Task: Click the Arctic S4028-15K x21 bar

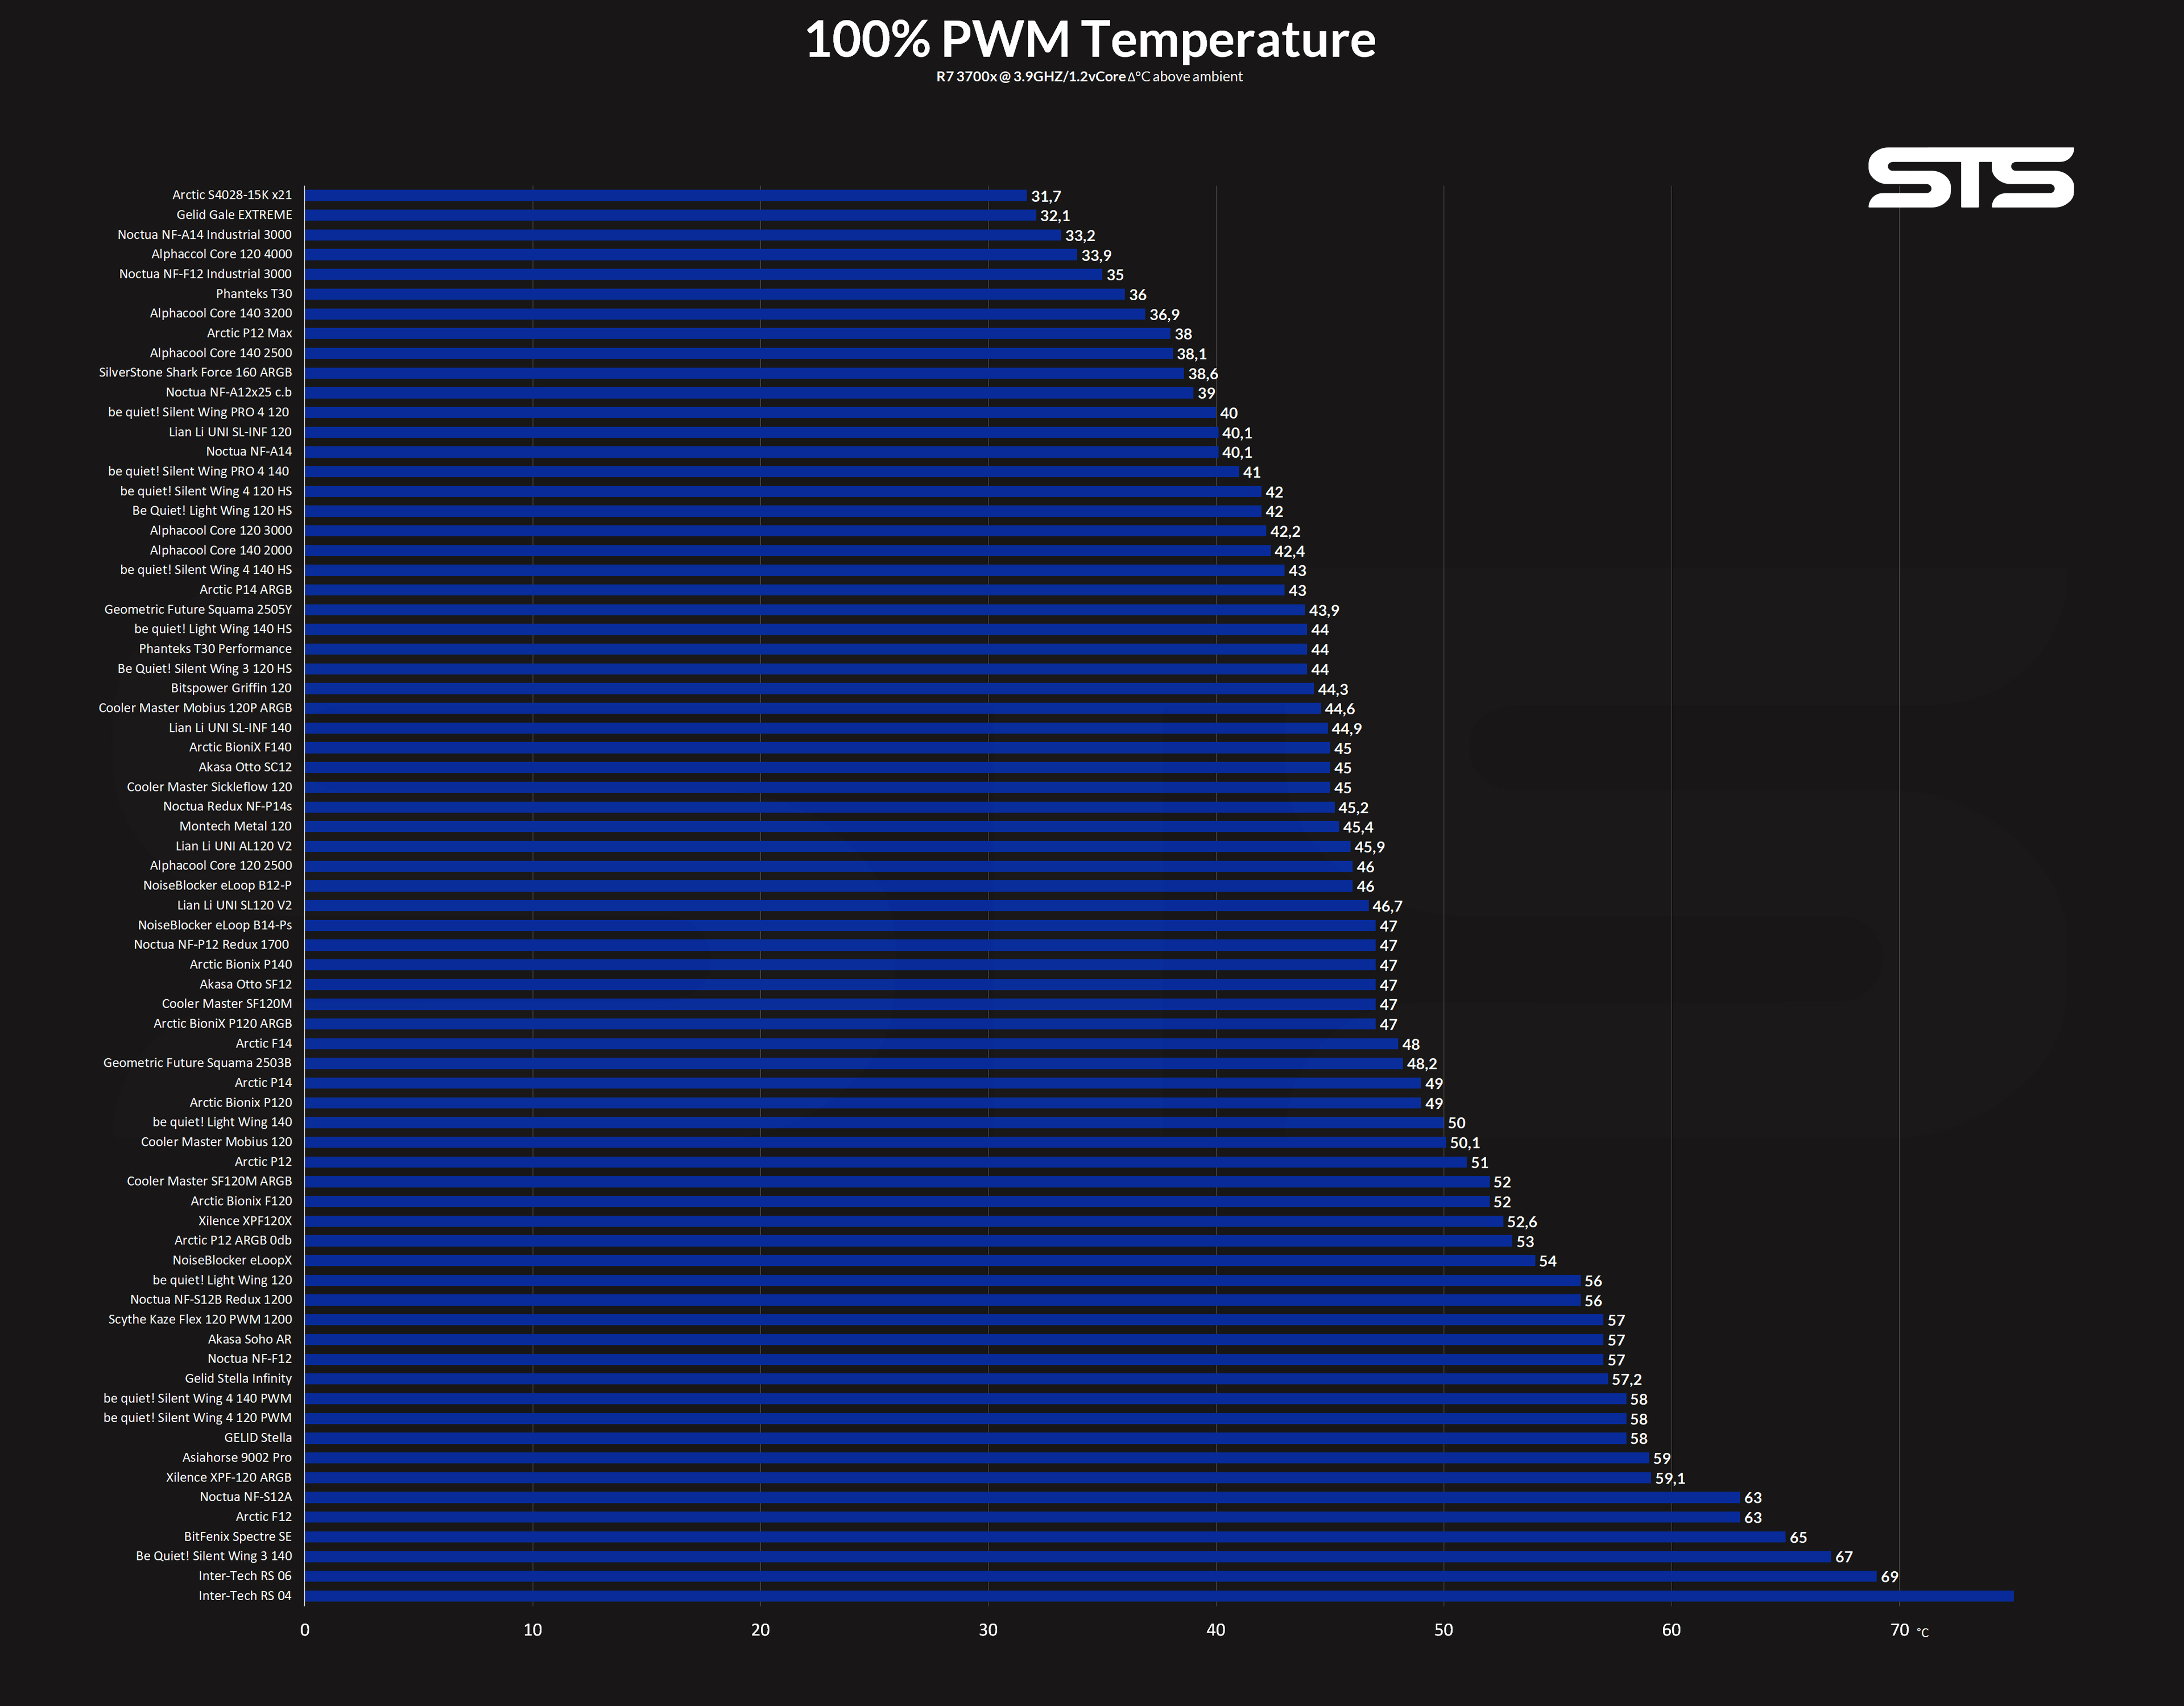Action: [x=666, y=196]
